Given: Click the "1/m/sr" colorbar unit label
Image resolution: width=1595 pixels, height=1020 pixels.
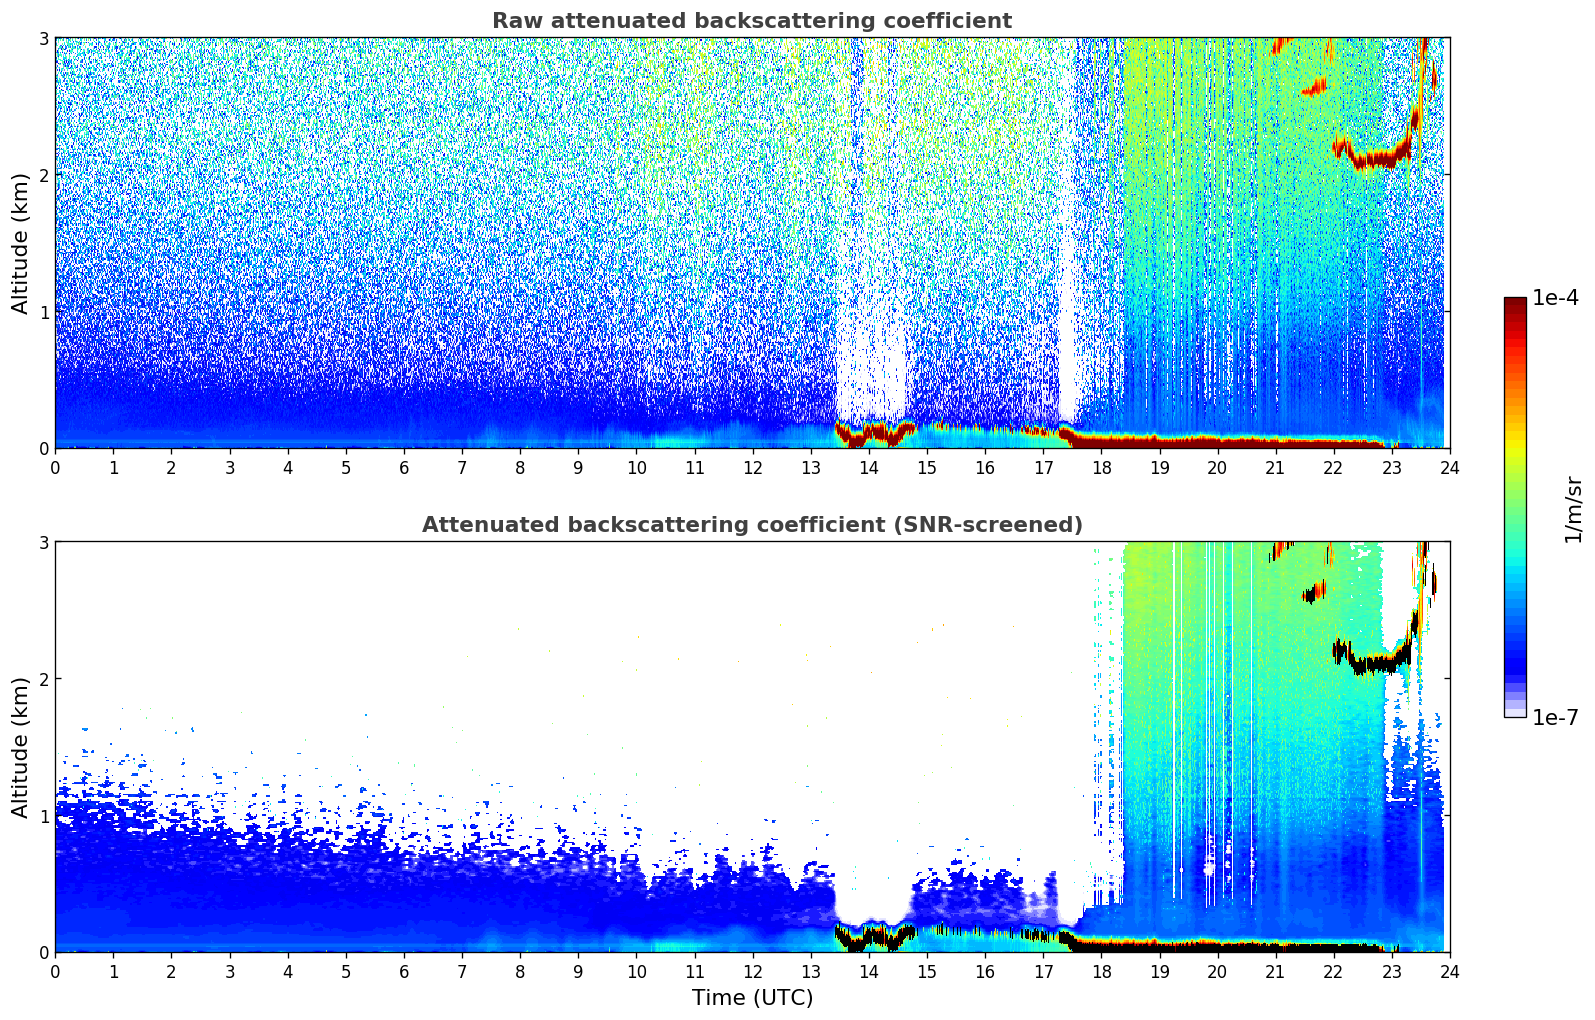Looking at the screenshot, I should click(1573, 508).
